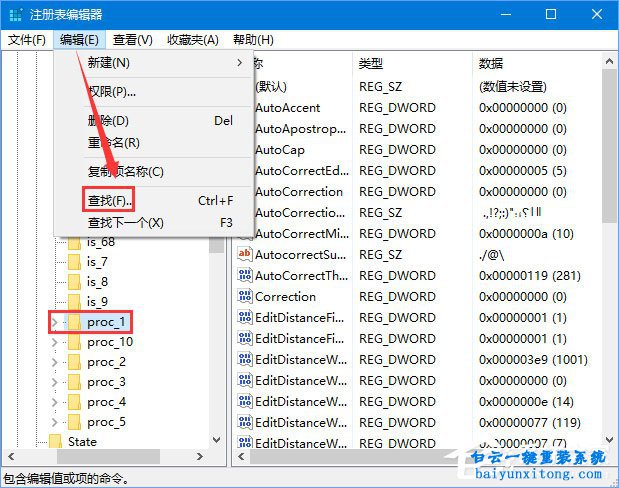Click data cell 0x00000119 (281)
The image size is (619, 488).
coord(530,276)
